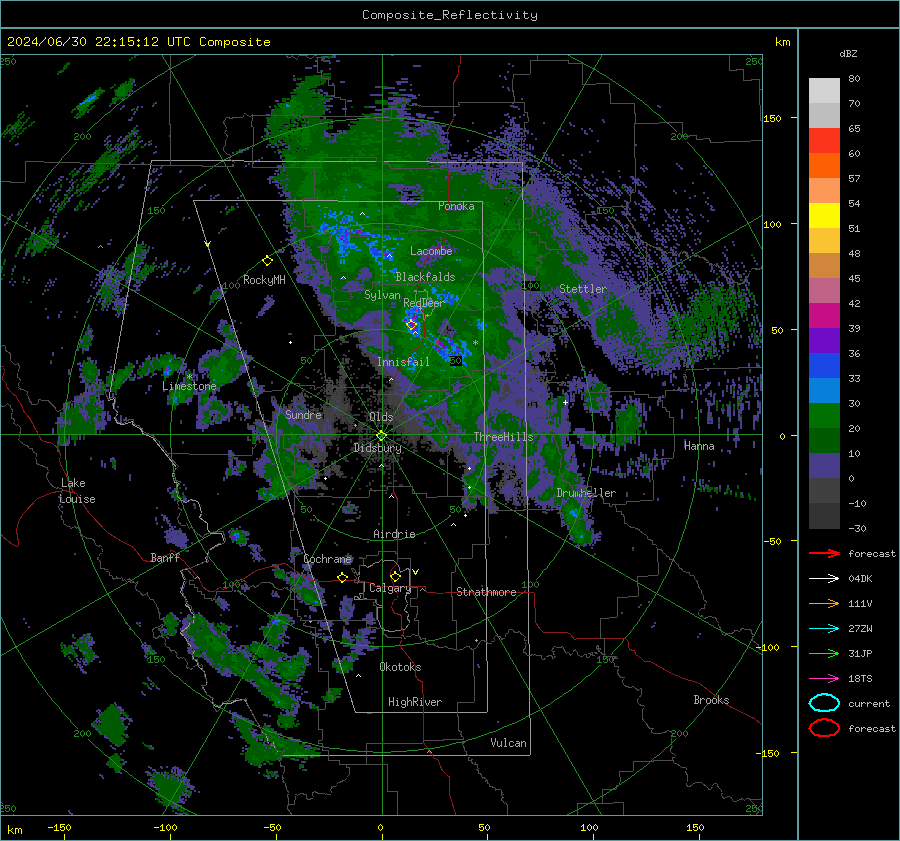Viewport: 900px width, 841px height.
Task: Click the RockyMH label
Action: (x=264, y=280)
